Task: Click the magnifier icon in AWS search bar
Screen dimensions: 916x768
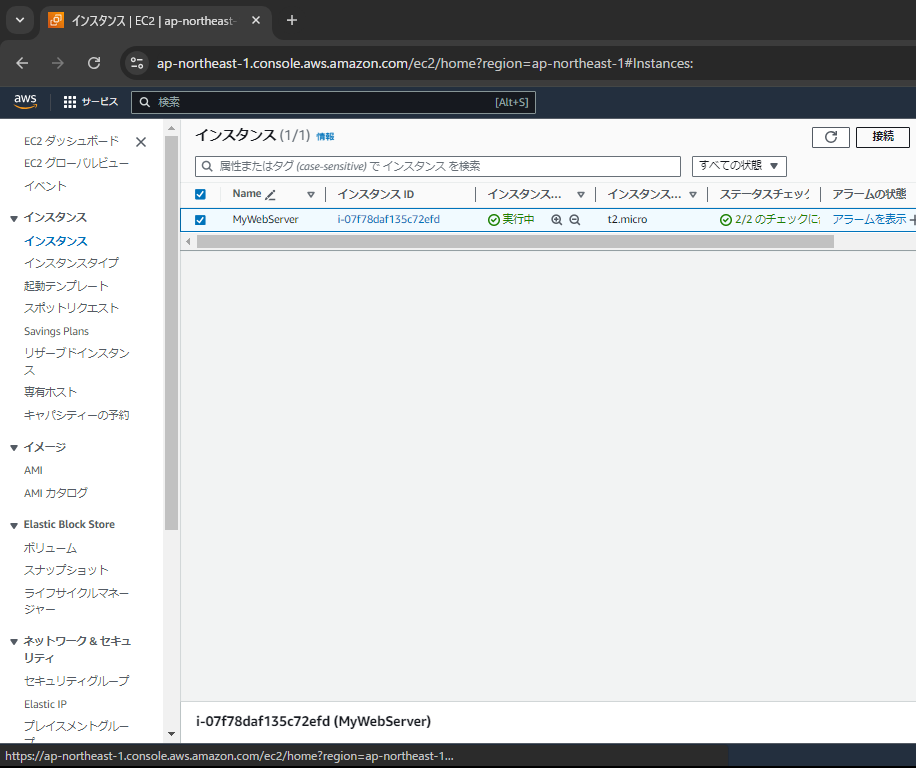Action: (145, 102)
